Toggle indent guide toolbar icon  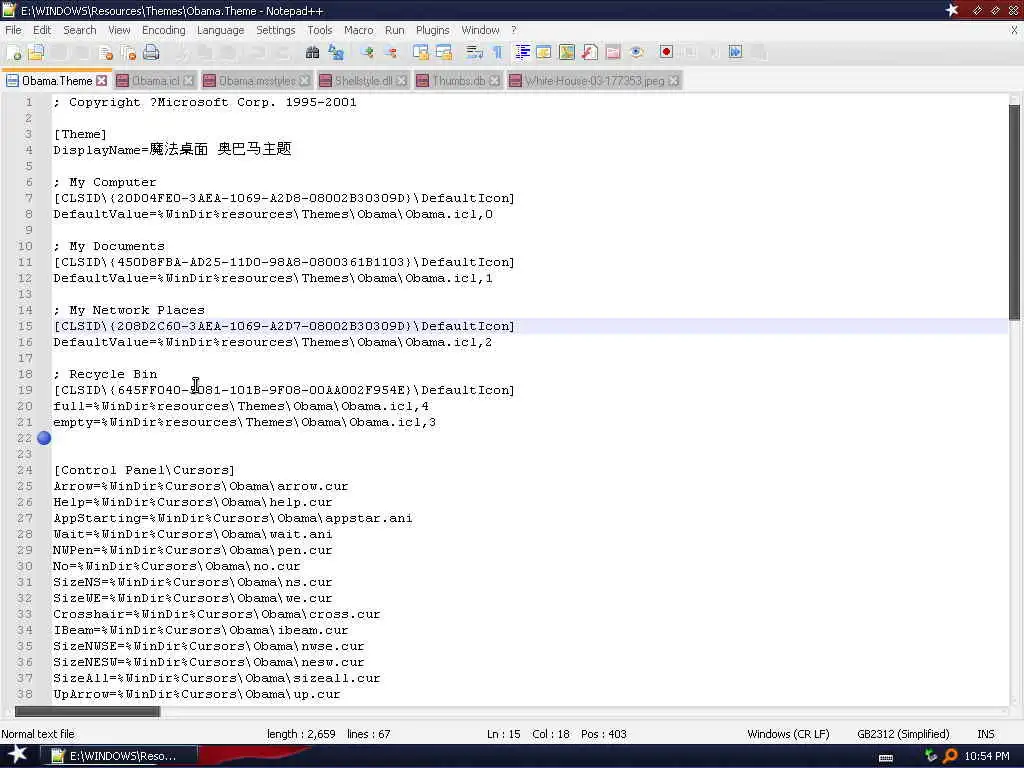click(522, 53)
